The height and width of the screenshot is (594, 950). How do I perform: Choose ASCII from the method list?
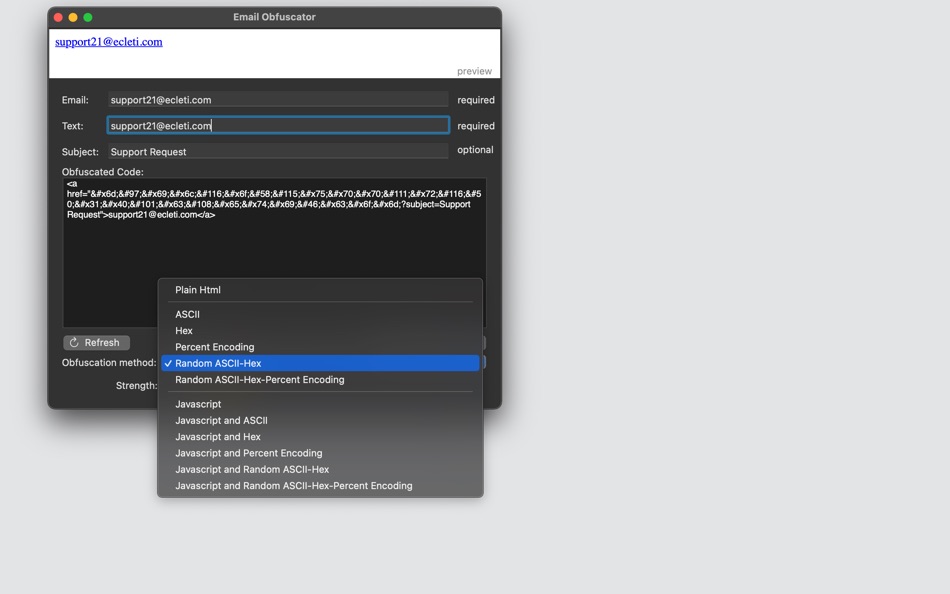320,314
